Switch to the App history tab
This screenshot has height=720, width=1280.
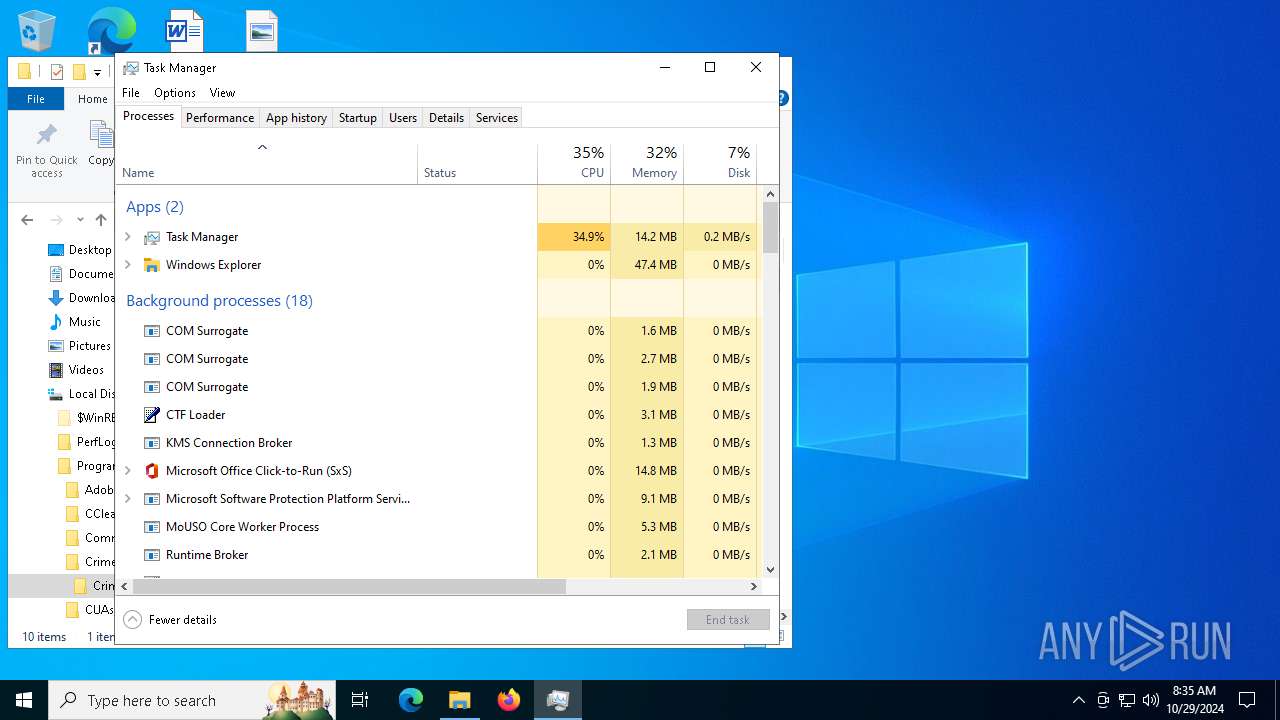tap(296, 118)
